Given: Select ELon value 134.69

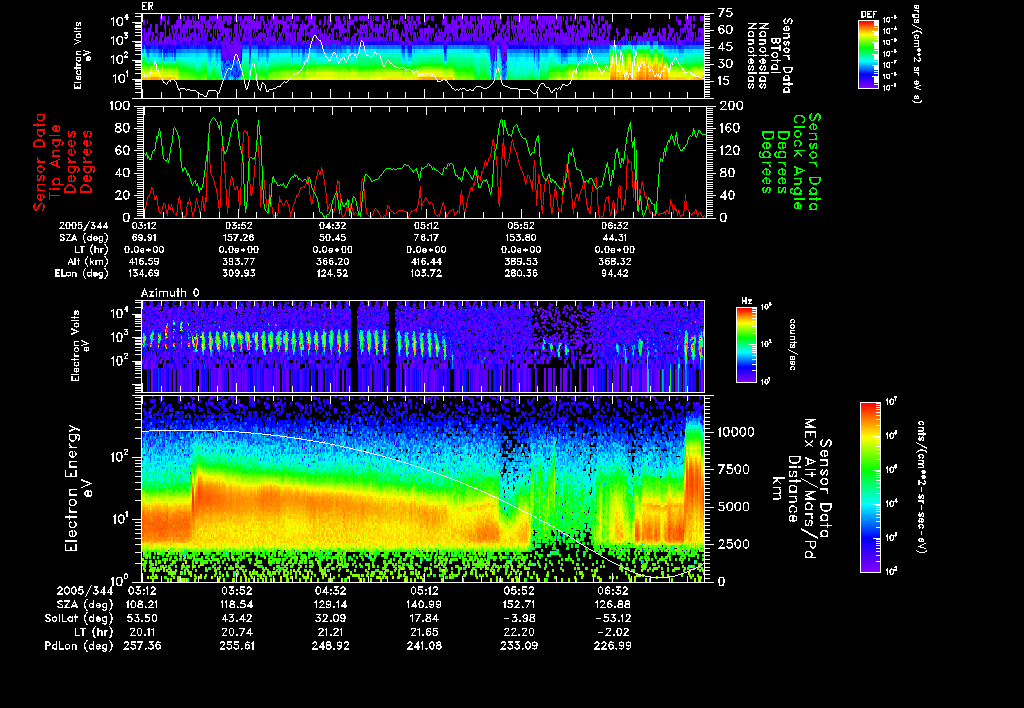Looking at the screenshot, I should coord(144,273).
